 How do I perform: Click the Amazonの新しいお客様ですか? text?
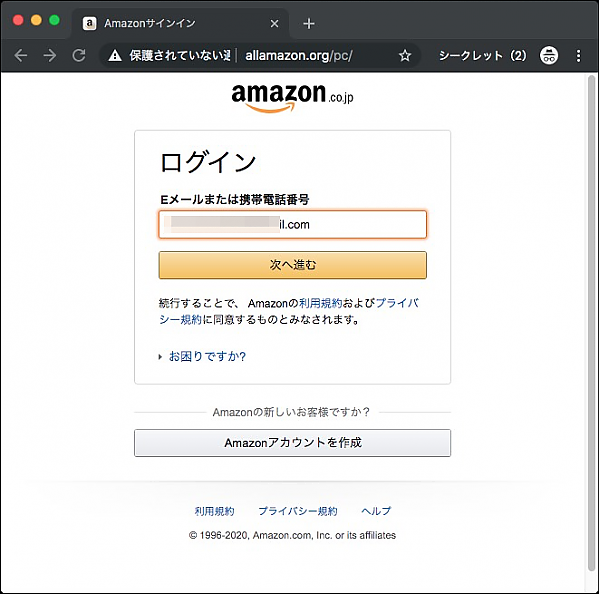click(x=291, y=412)
